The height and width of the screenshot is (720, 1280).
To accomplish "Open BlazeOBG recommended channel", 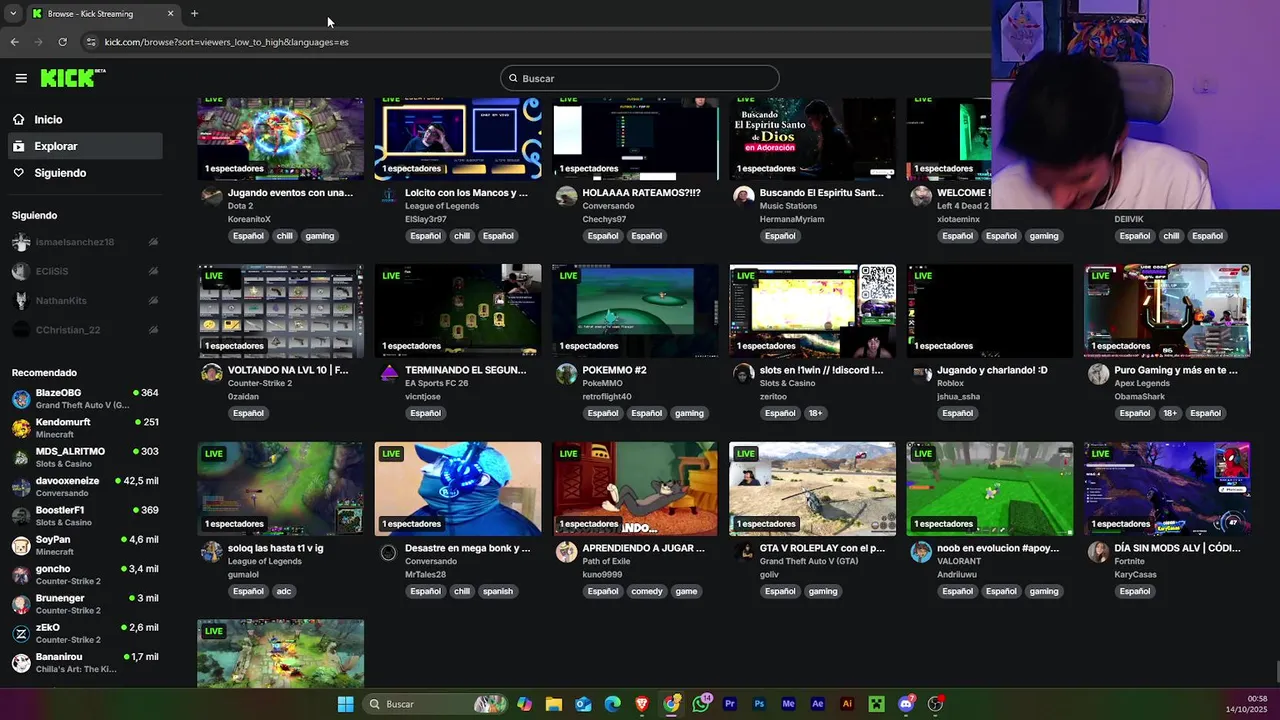I will pos(85,399).
